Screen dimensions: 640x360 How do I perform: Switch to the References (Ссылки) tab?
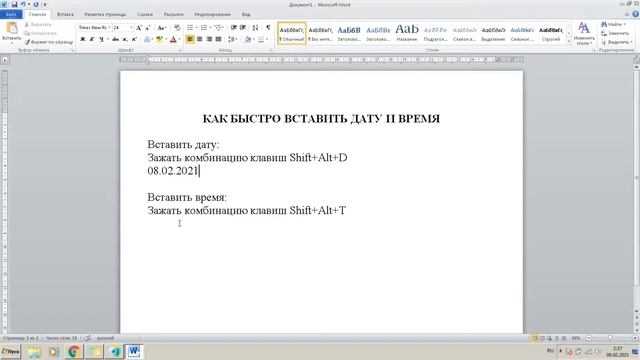145,14
